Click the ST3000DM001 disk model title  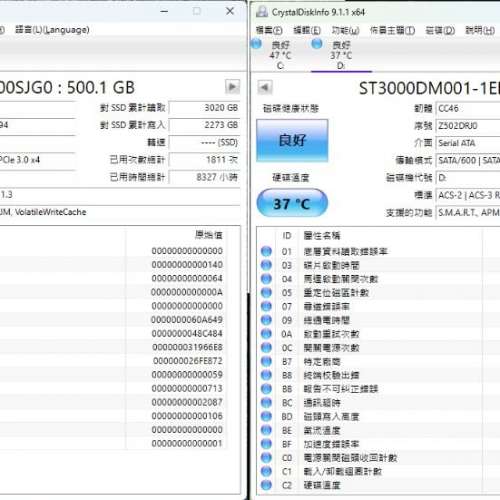tap(429, 89)
